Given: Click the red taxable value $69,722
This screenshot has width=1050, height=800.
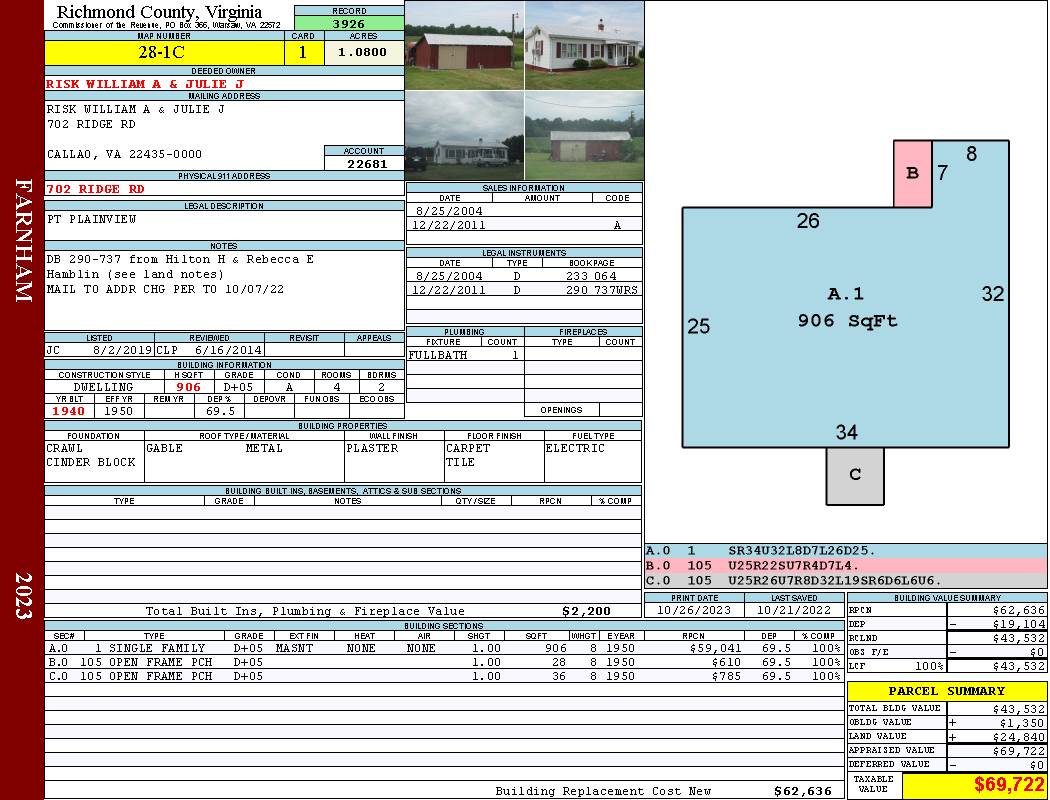Looking at the screenshot, I should tap(1008, 785).
